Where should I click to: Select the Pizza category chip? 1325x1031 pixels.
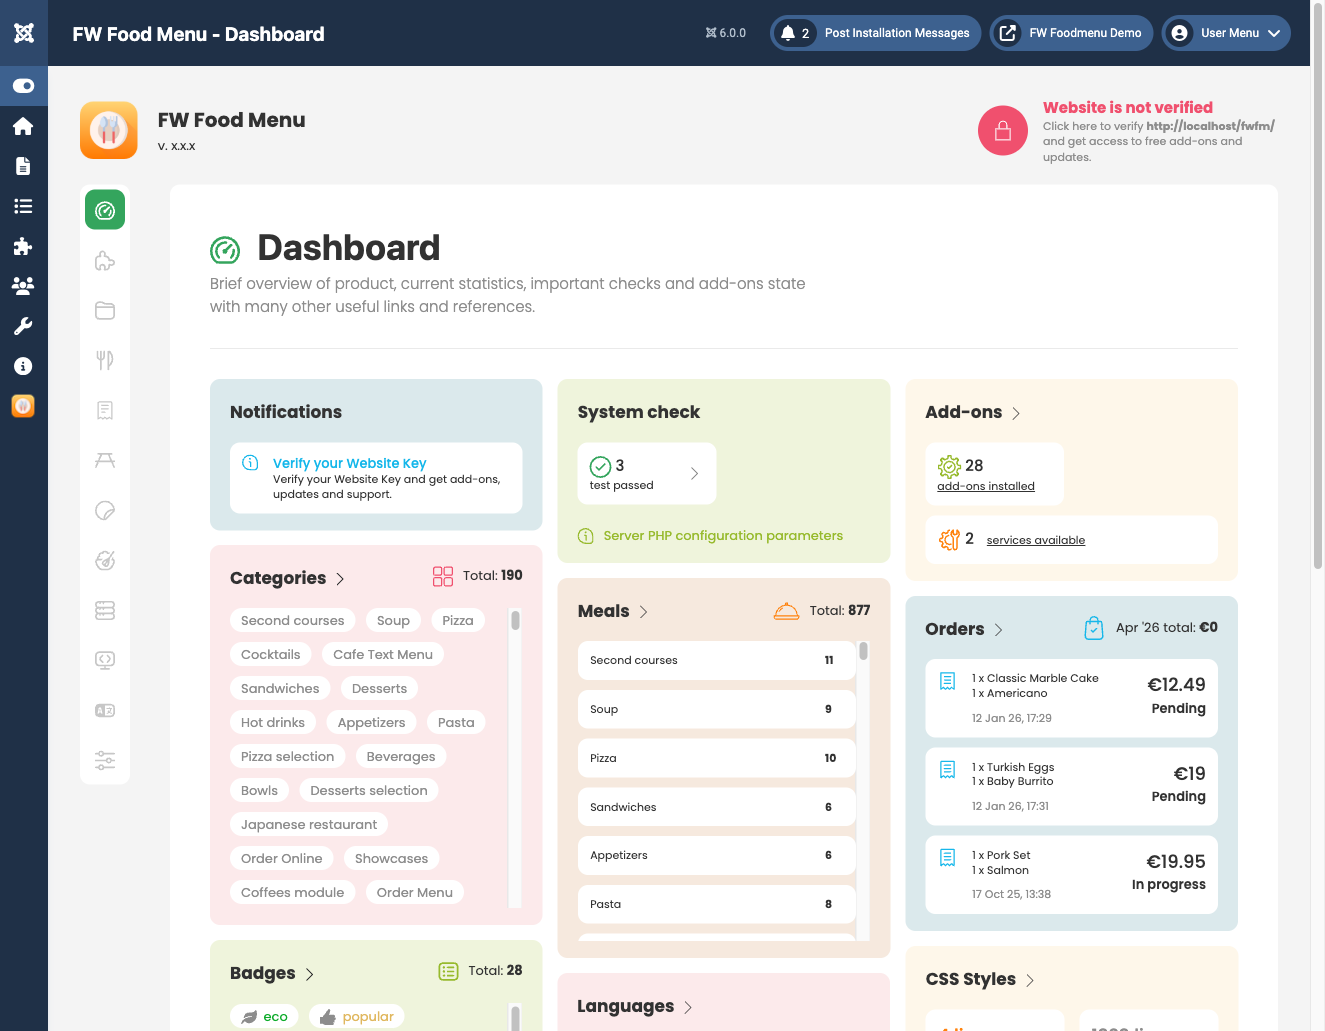click(457, 620)
